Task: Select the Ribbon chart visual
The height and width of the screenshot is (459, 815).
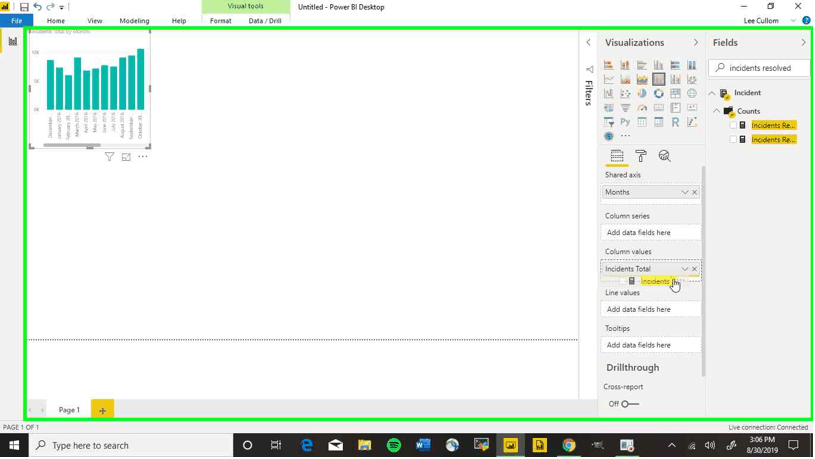Action: [x=692, y=80]
